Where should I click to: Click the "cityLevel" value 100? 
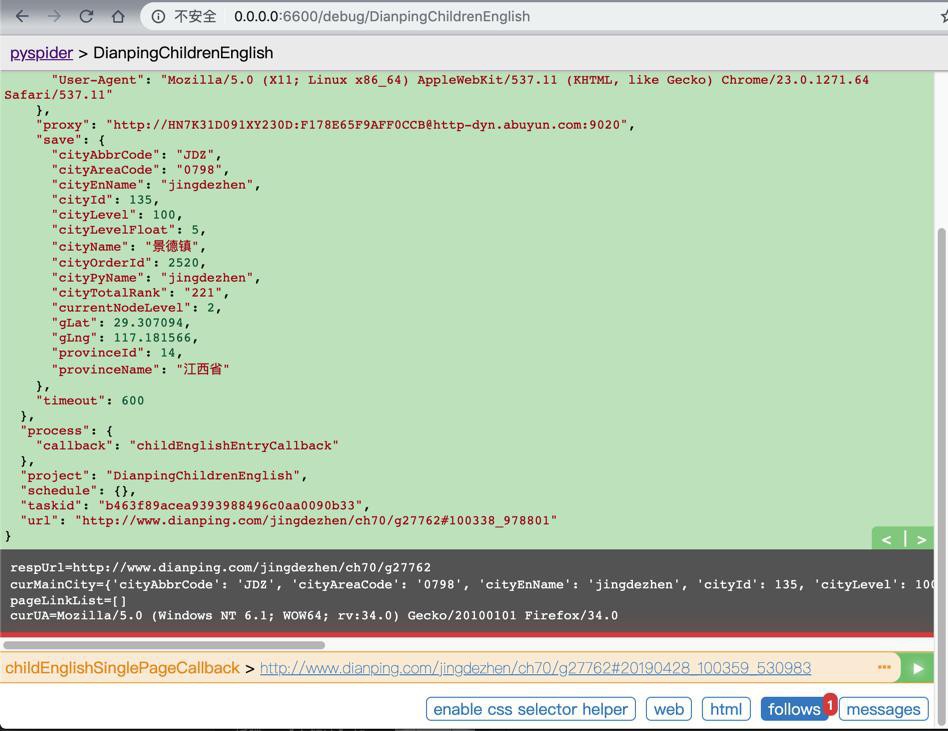point(164,215)
